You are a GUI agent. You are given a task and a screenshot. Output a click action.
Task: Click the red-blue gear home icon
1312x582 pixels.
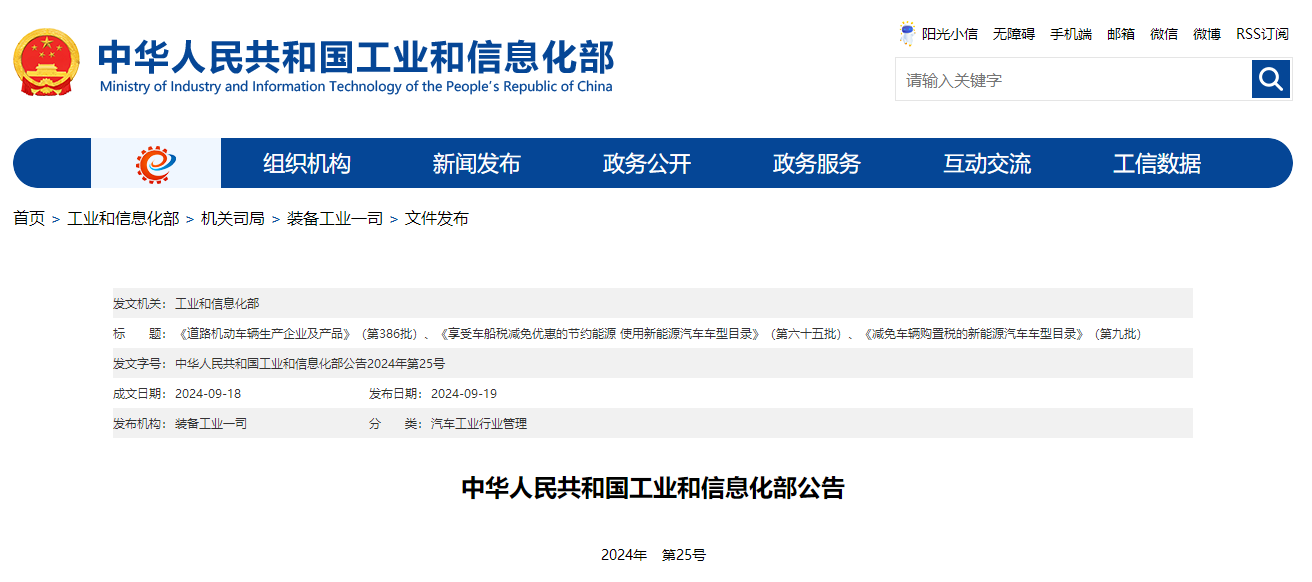(x=155, y=163)
